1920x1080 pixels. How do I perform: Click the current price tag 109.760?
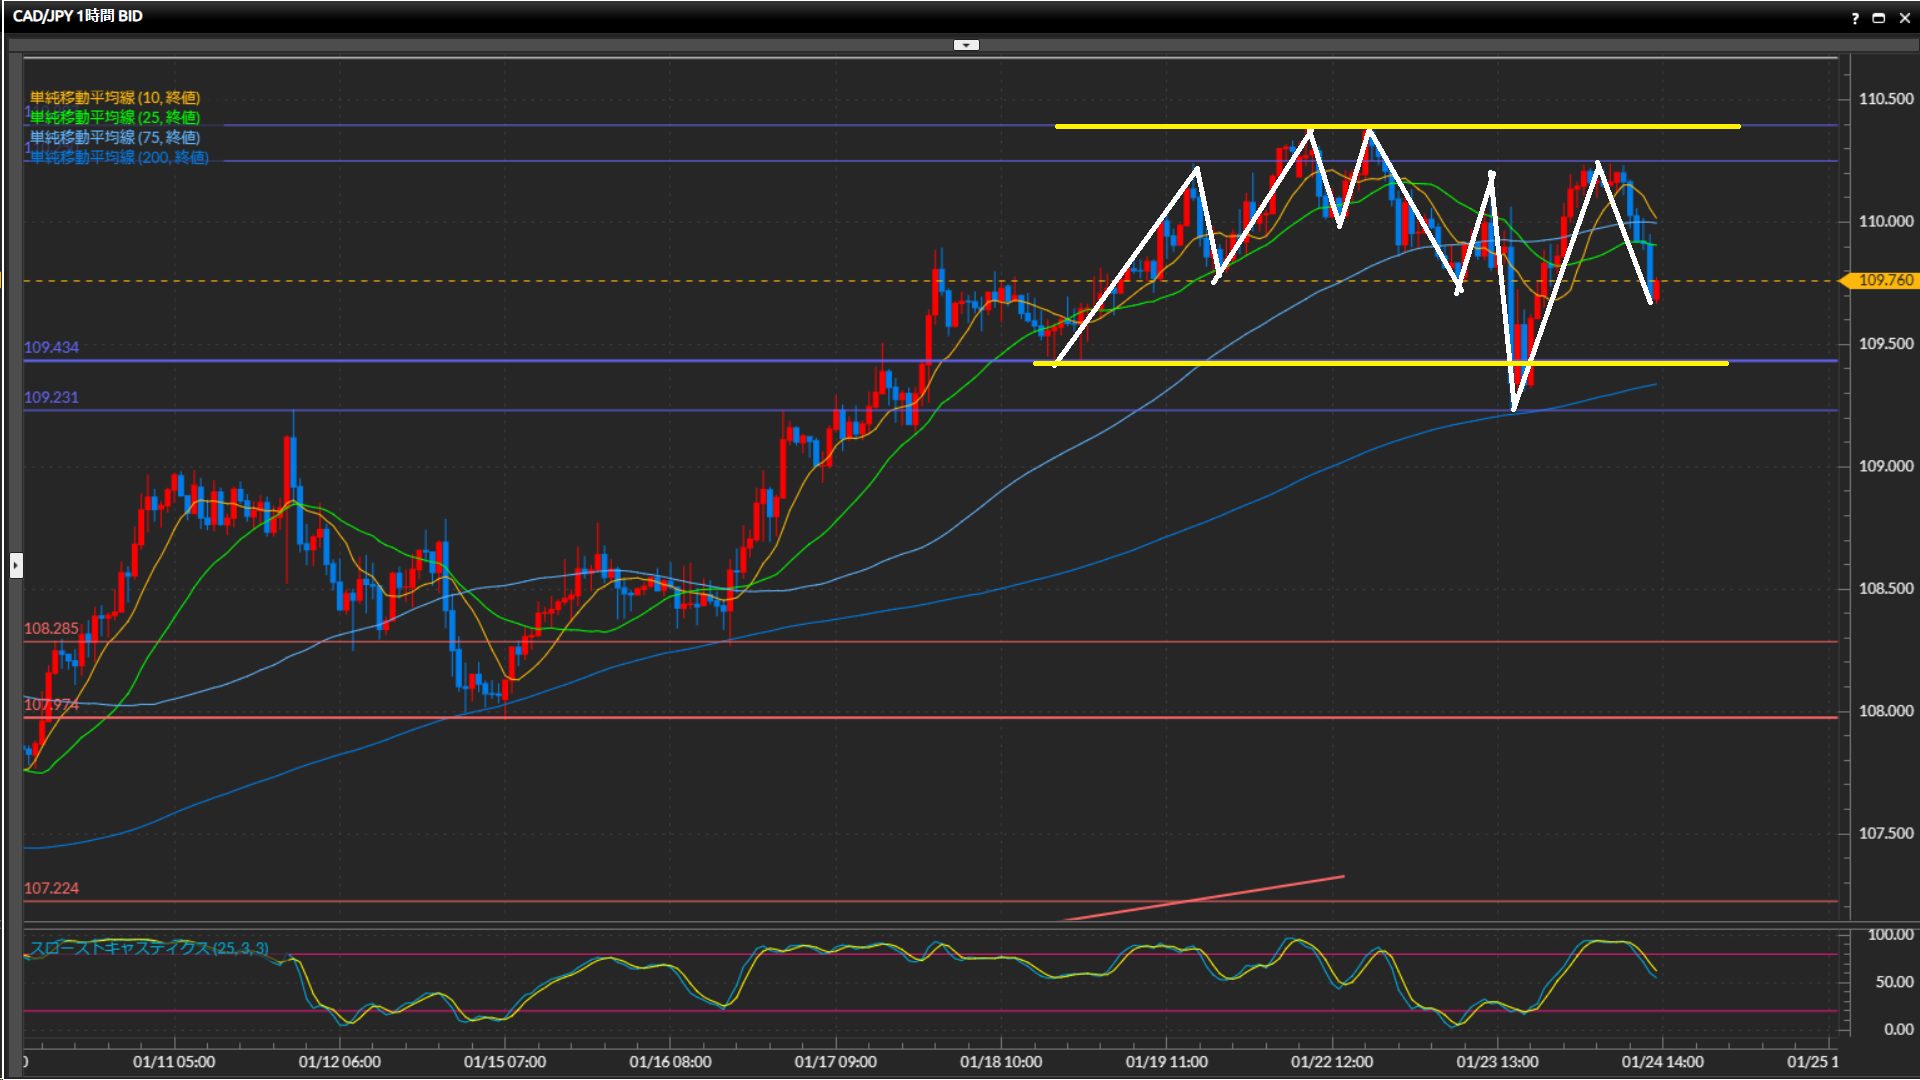1884,281
